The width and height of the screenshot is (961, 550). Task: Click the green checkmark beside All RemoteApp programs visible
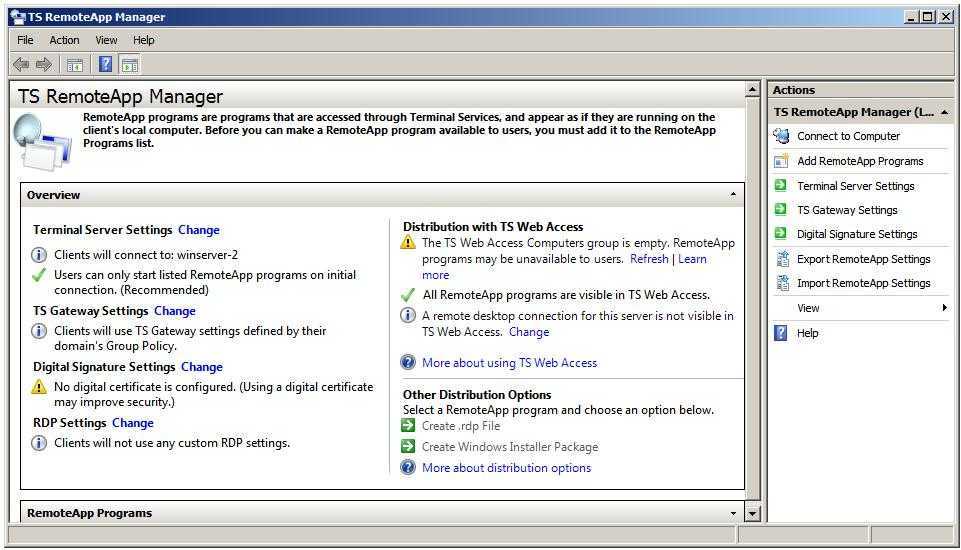click(408, 295)
